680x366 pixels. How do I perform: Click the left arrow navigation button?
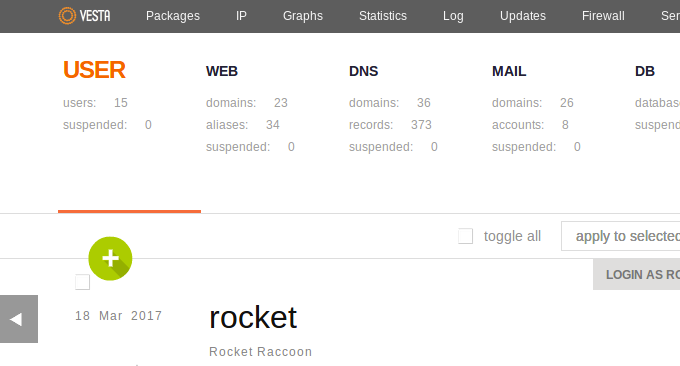(x=19, y=319)
